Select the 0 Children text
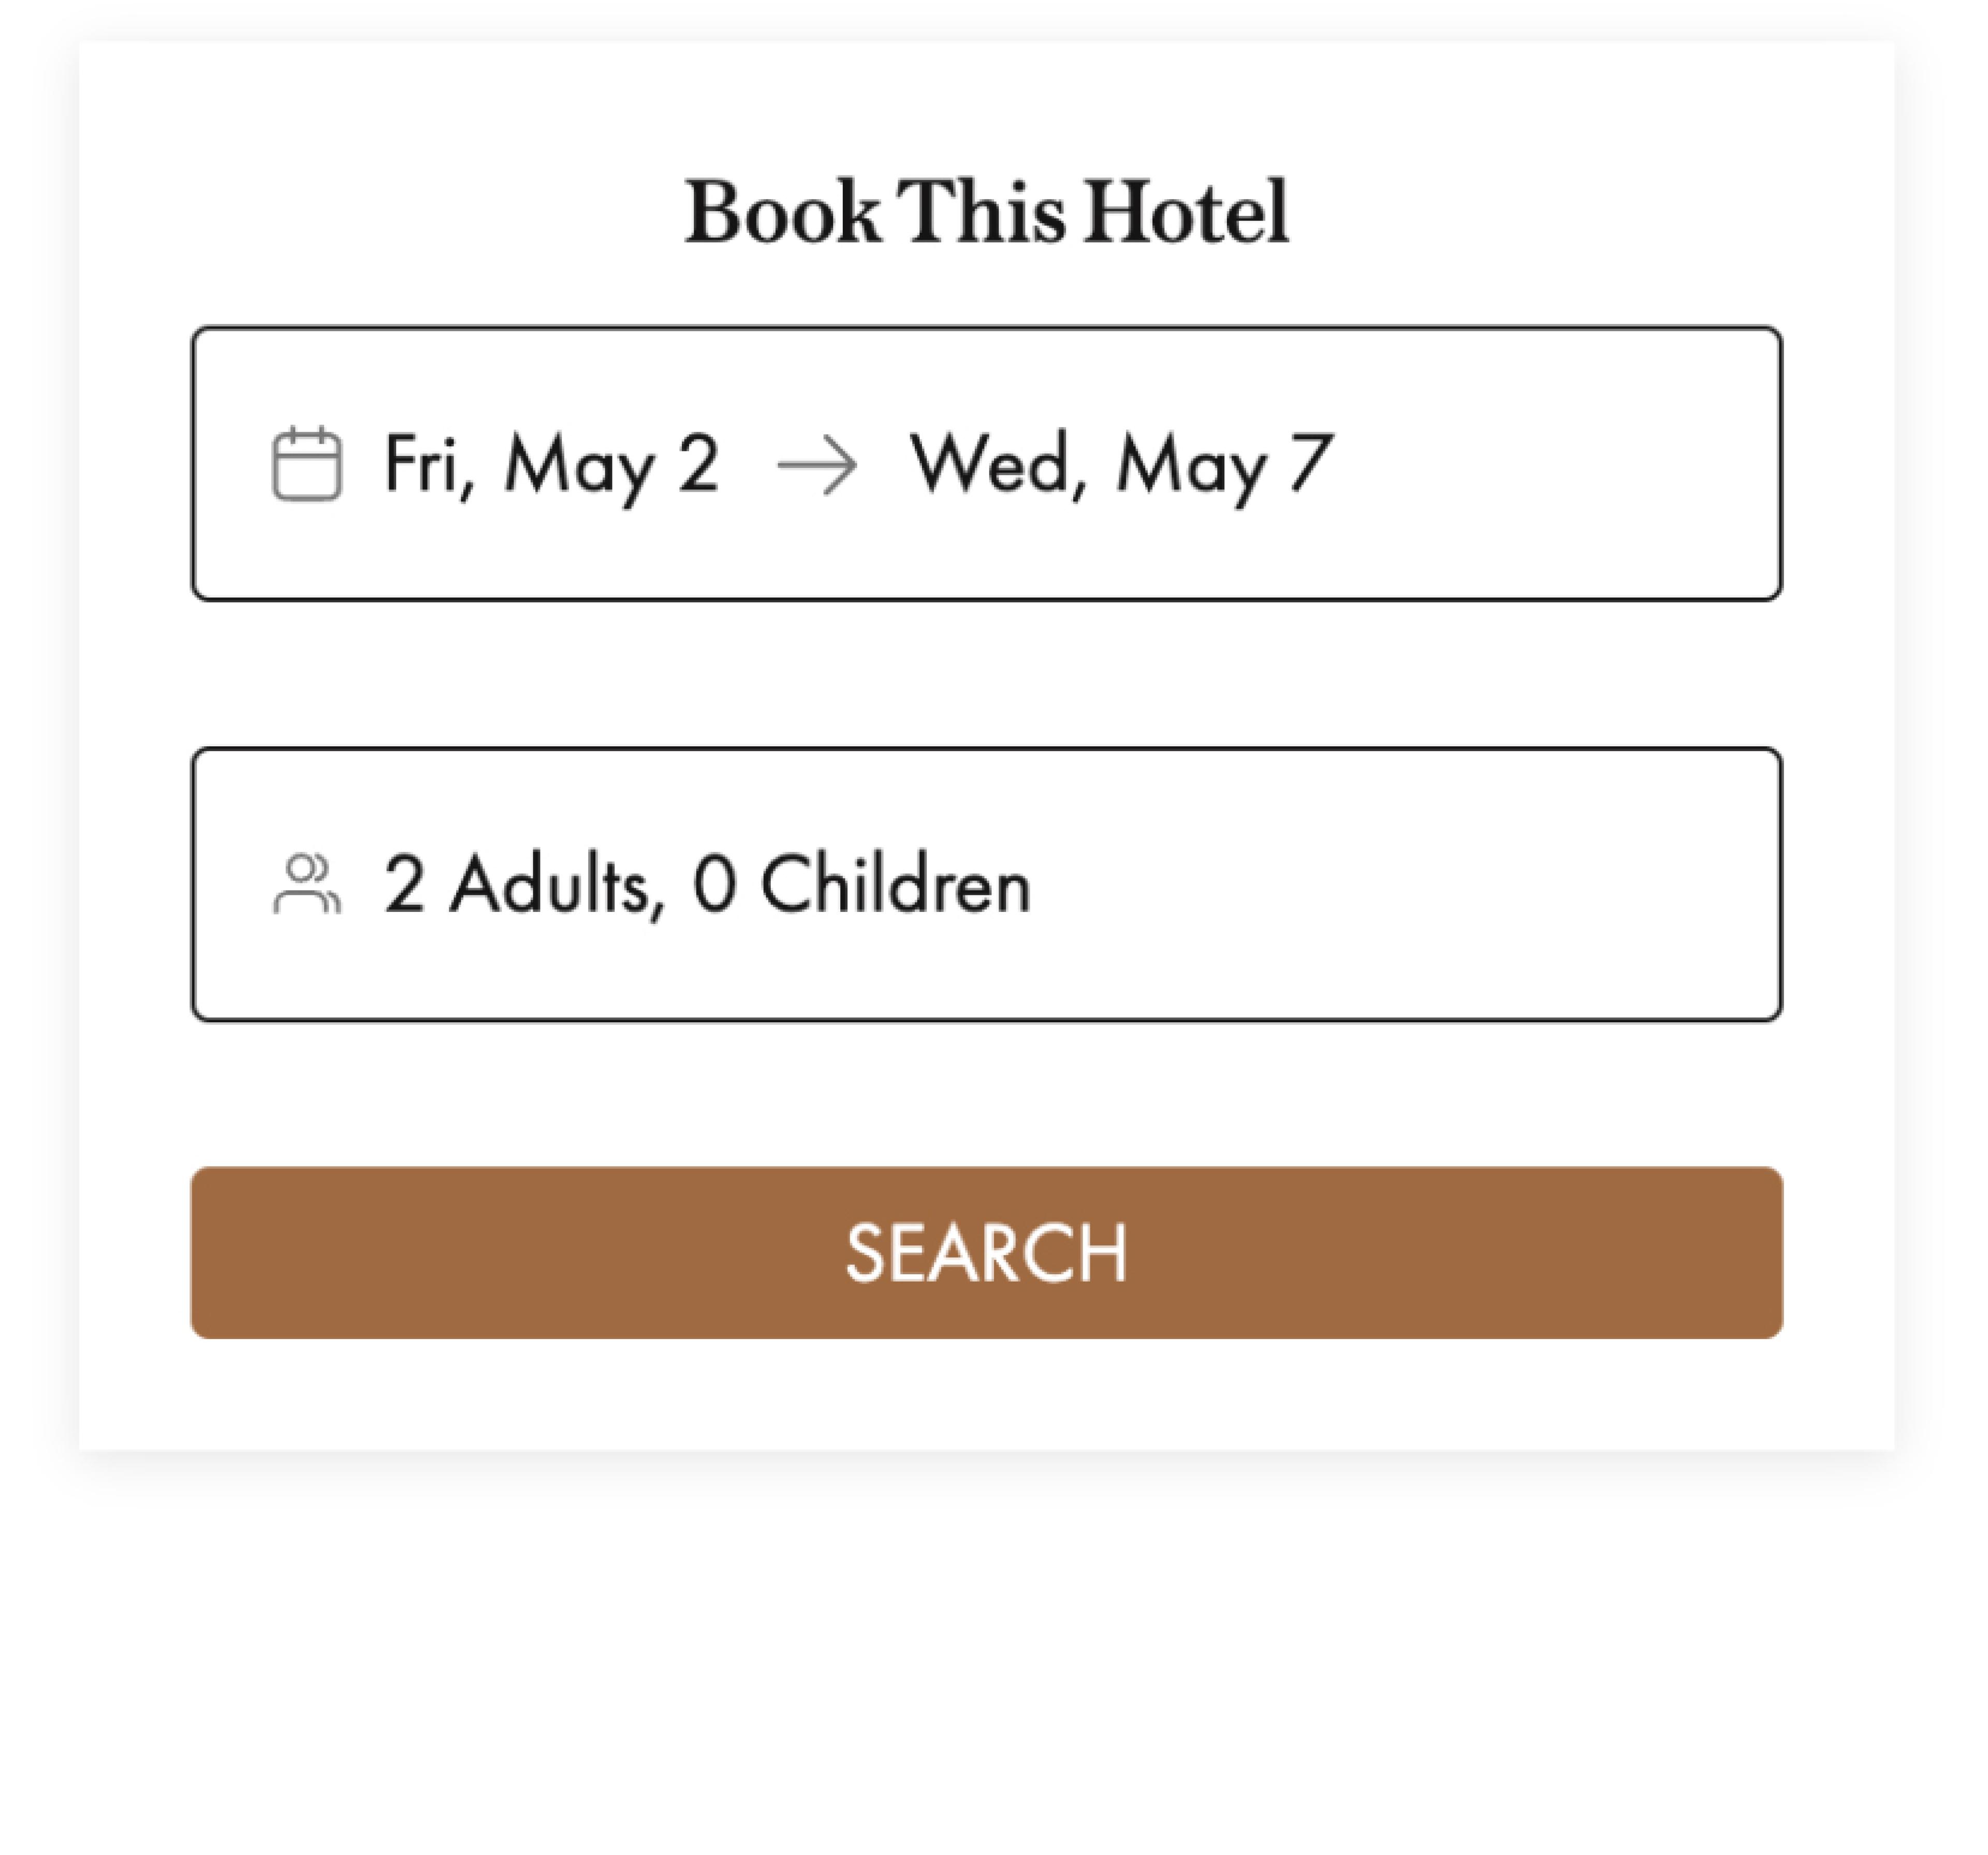This screenshot has height=1855, width=1988. [x=861, y=885]
